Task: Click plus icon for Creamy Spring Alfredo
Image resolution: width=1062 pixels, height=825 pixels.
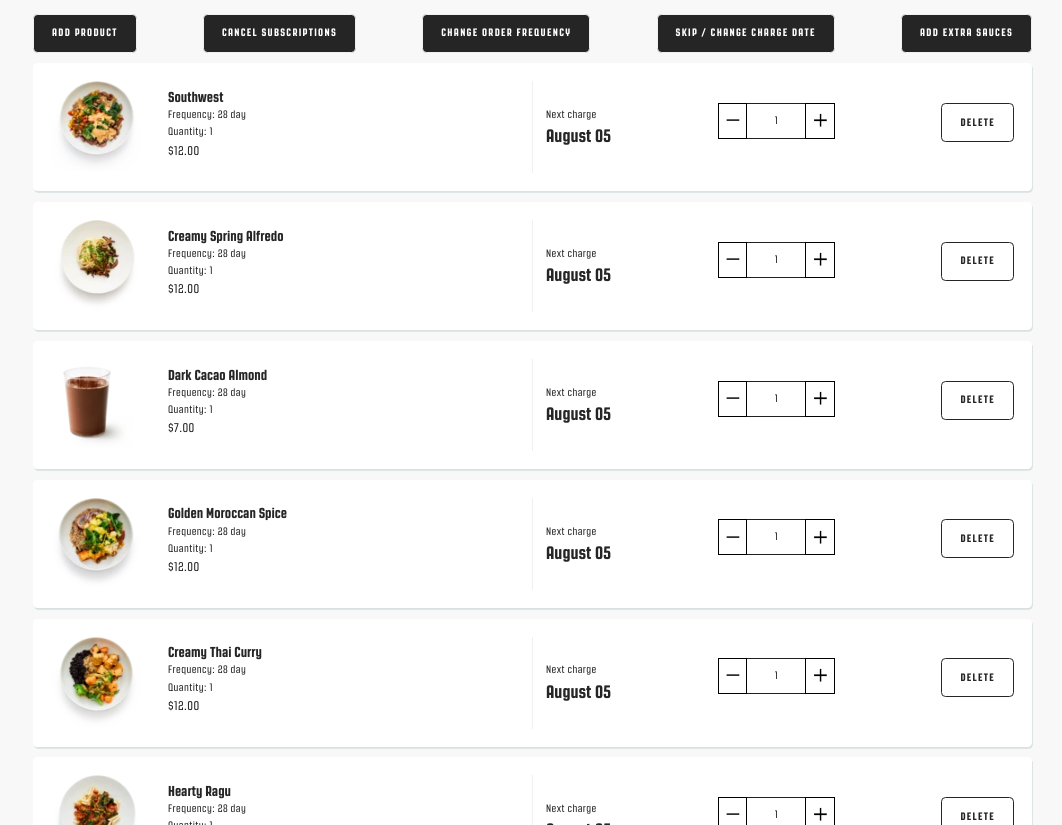Action: 820,259
